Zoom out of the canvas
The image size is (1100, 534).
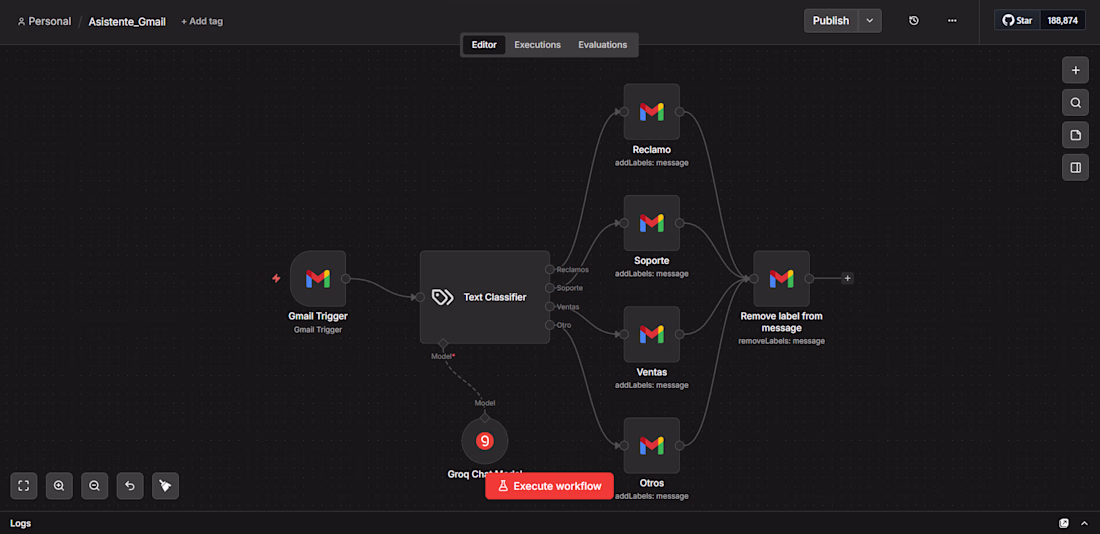95,486
